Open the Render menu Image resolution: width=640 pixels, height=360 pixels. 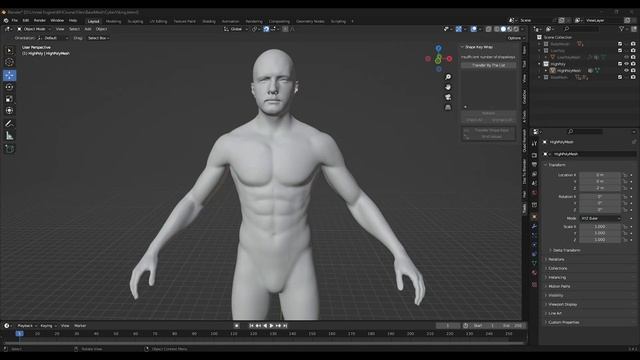point(40,20)
